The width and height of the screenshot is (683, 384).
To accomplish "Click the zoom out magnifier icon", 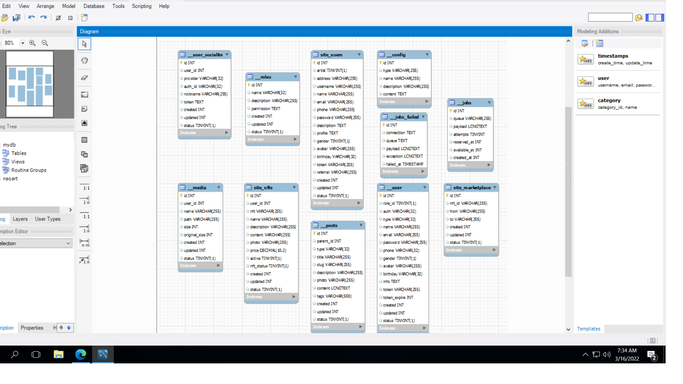I will (45, 43).
